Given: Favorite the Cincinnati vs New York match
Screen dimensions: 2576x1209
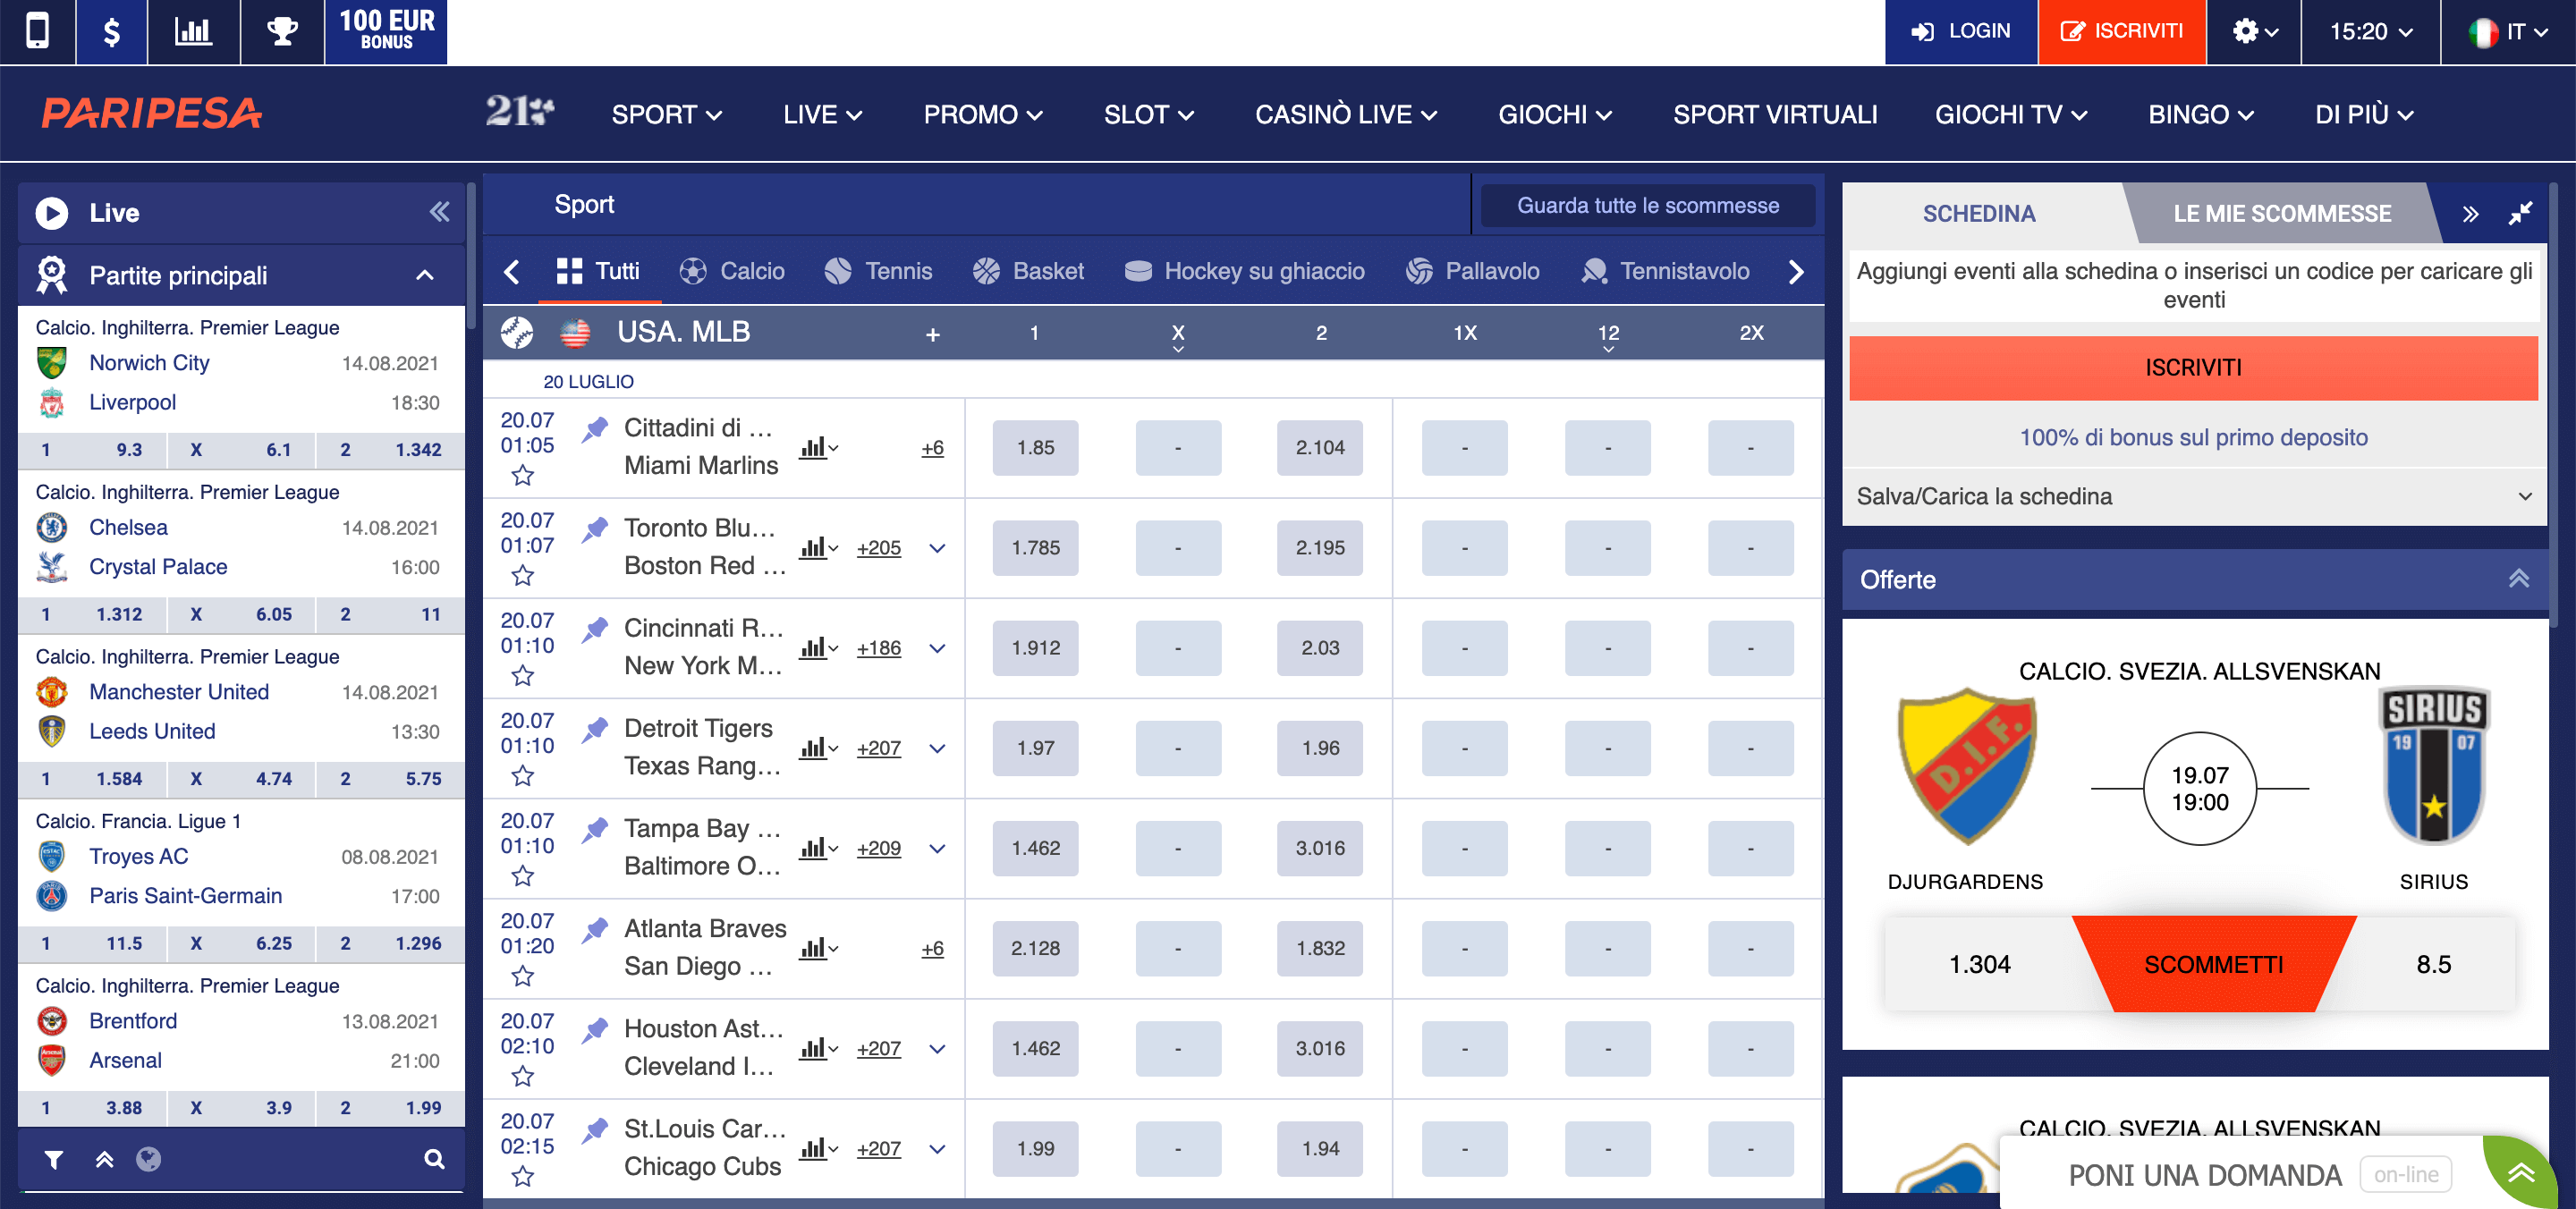Looking at the screenshot, I should pos(522,675).
